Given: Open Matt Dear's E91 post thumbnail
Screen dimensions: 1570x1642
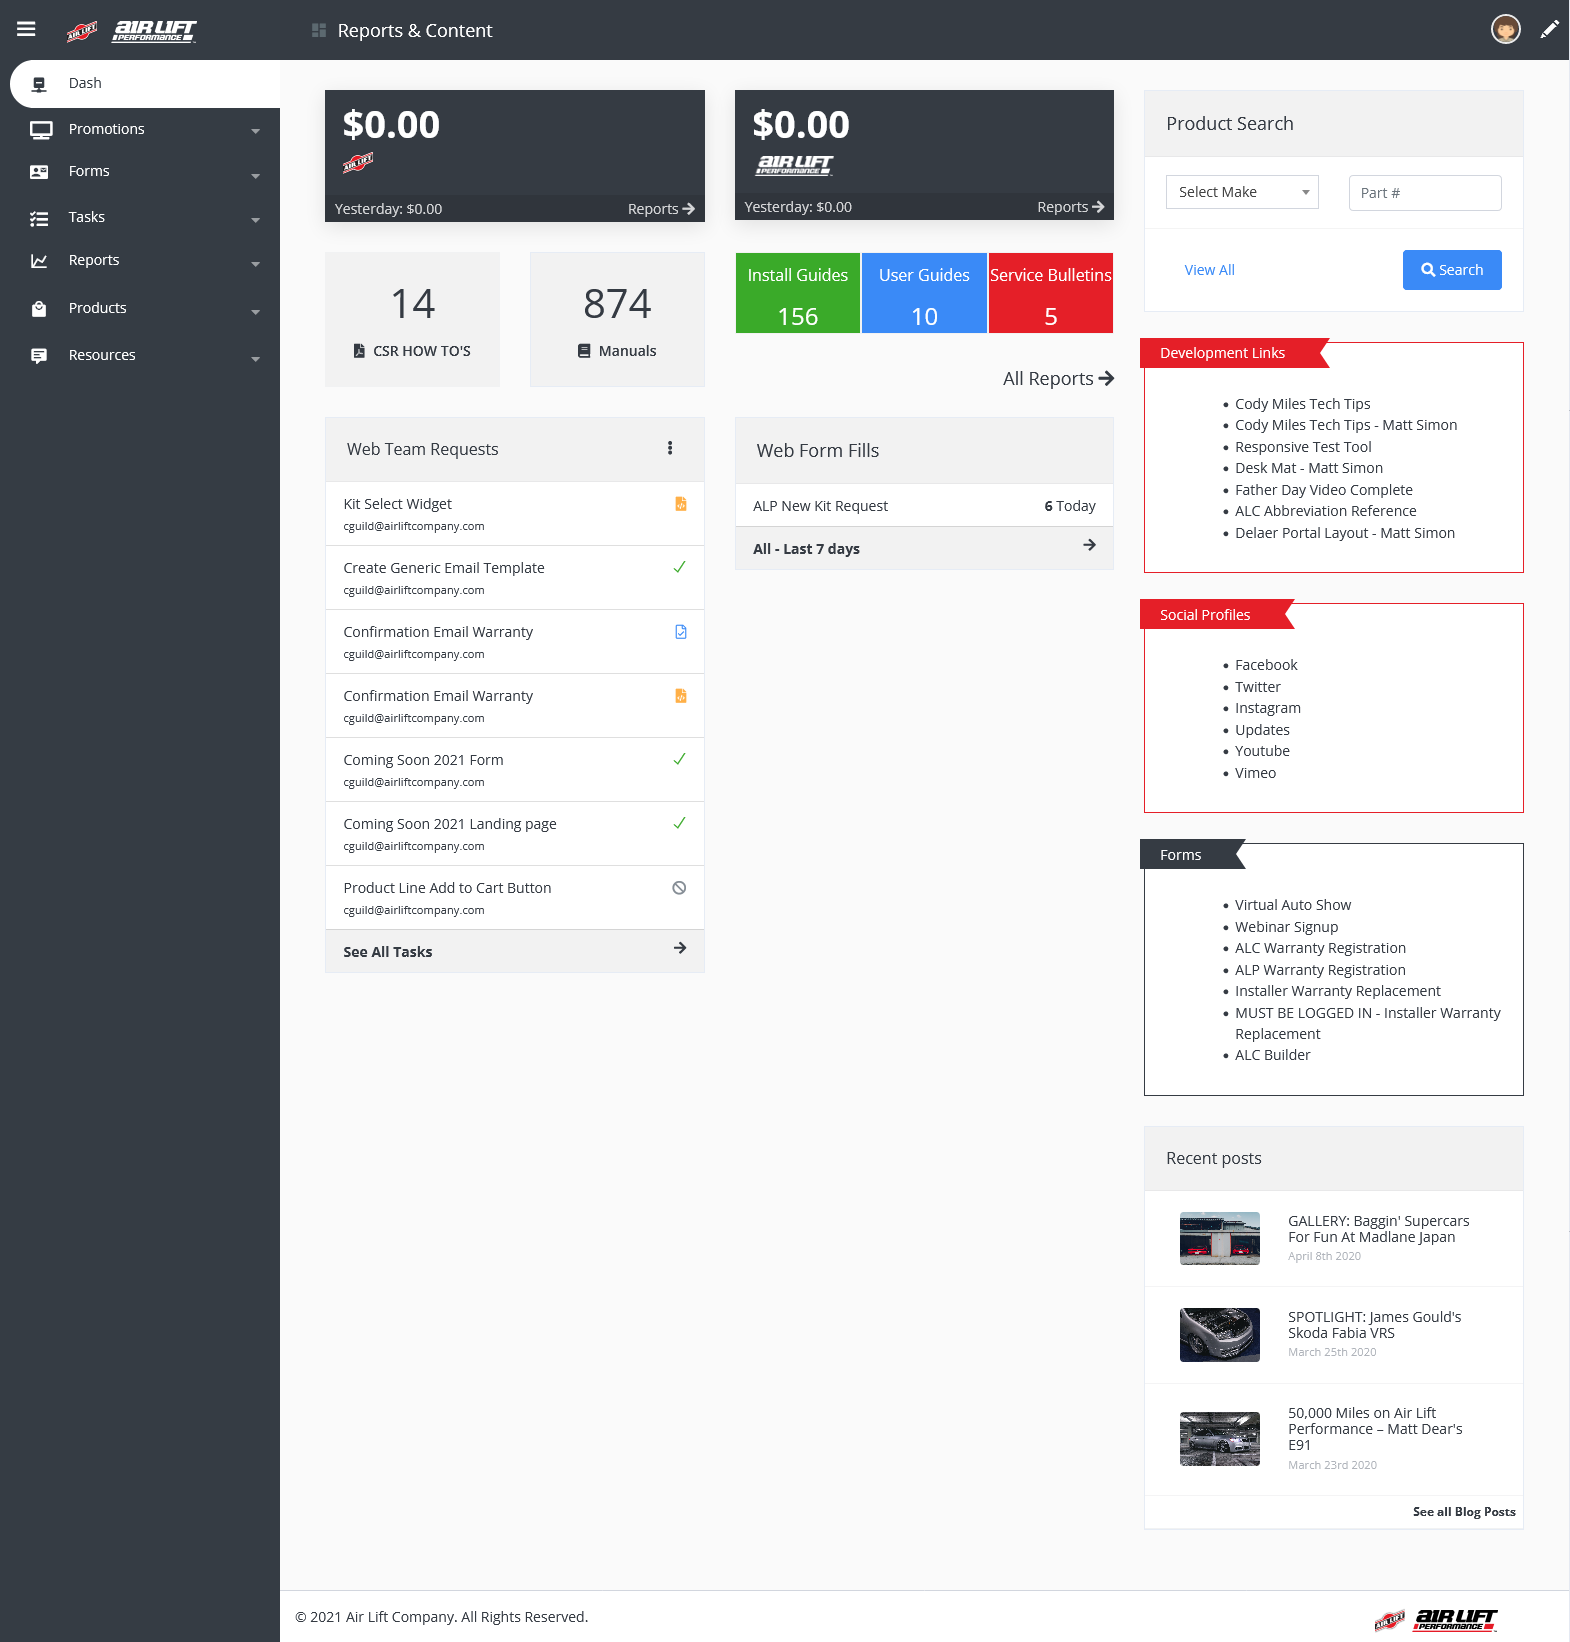Looking at the screenshot, I should (1220, 1439).
